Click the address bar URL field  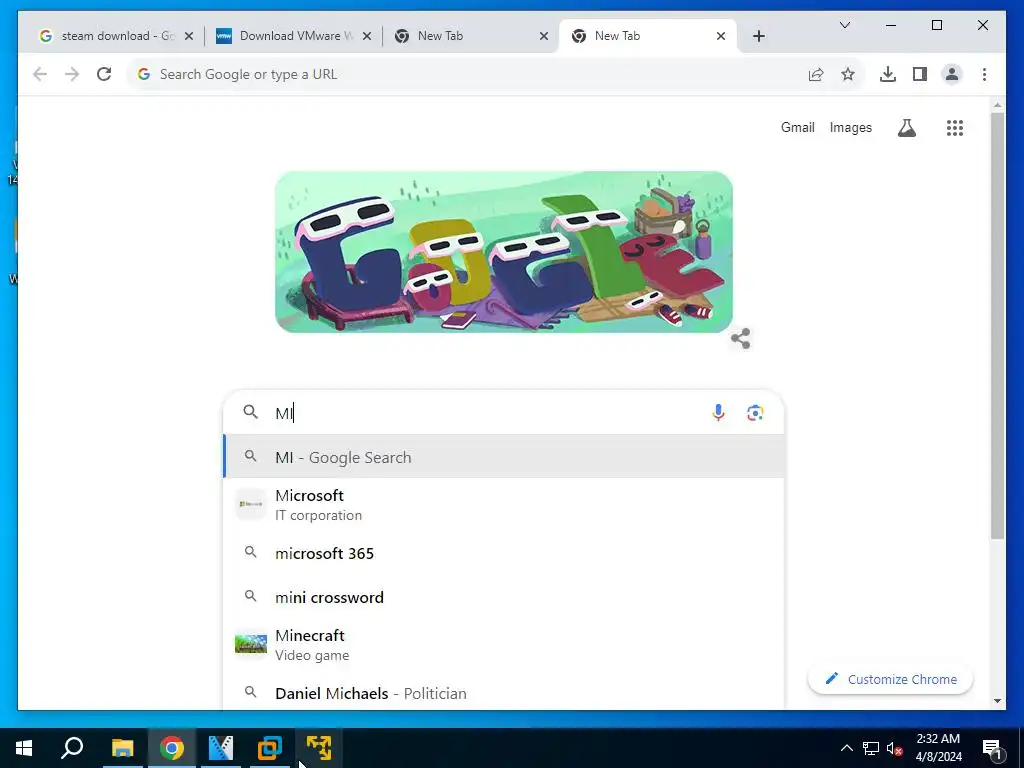click(477, 74)
